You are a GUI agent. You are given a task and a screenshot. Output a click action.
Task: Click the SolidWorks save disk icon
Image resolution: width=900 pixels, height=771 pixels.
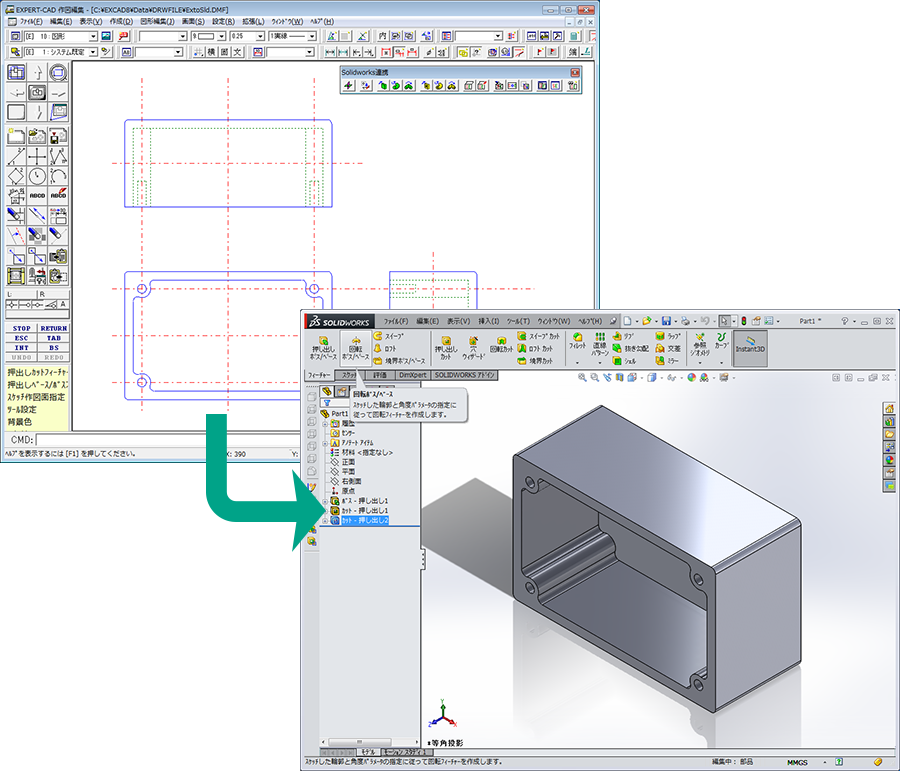[666, 321]
